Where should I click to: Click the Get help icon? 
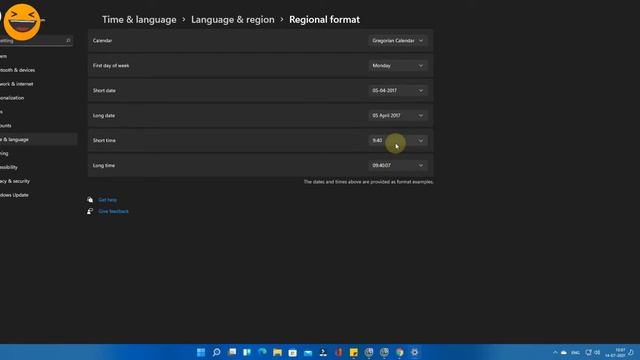[x=90, y=200]
